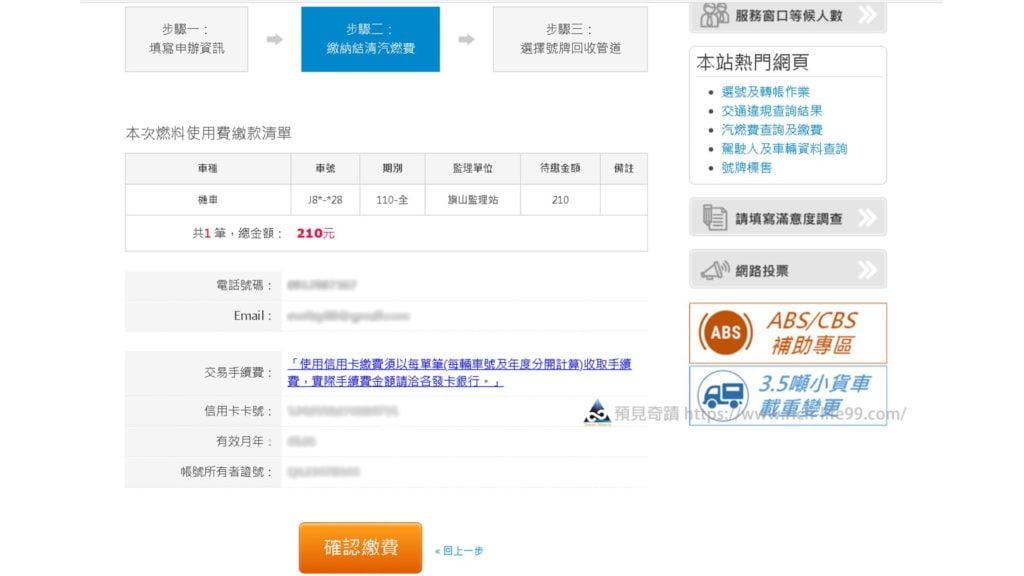This screenshot has height=576, width=1024.
Task: Click the total amount 210元 text
Action: [315, 233]
